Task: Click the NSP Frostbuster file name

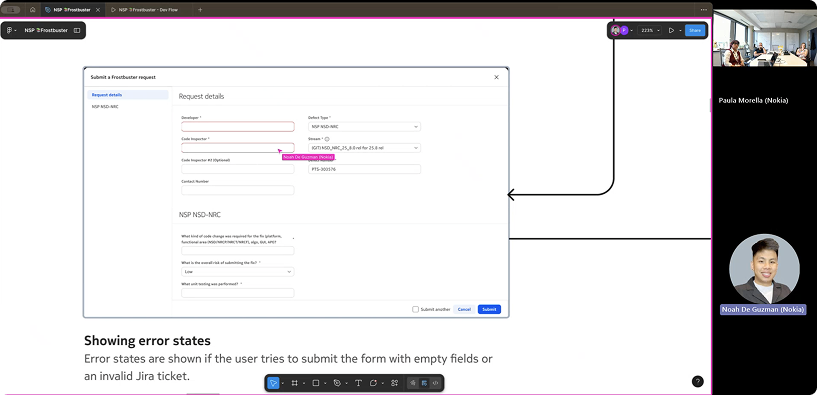Action: tap(46, 30)
